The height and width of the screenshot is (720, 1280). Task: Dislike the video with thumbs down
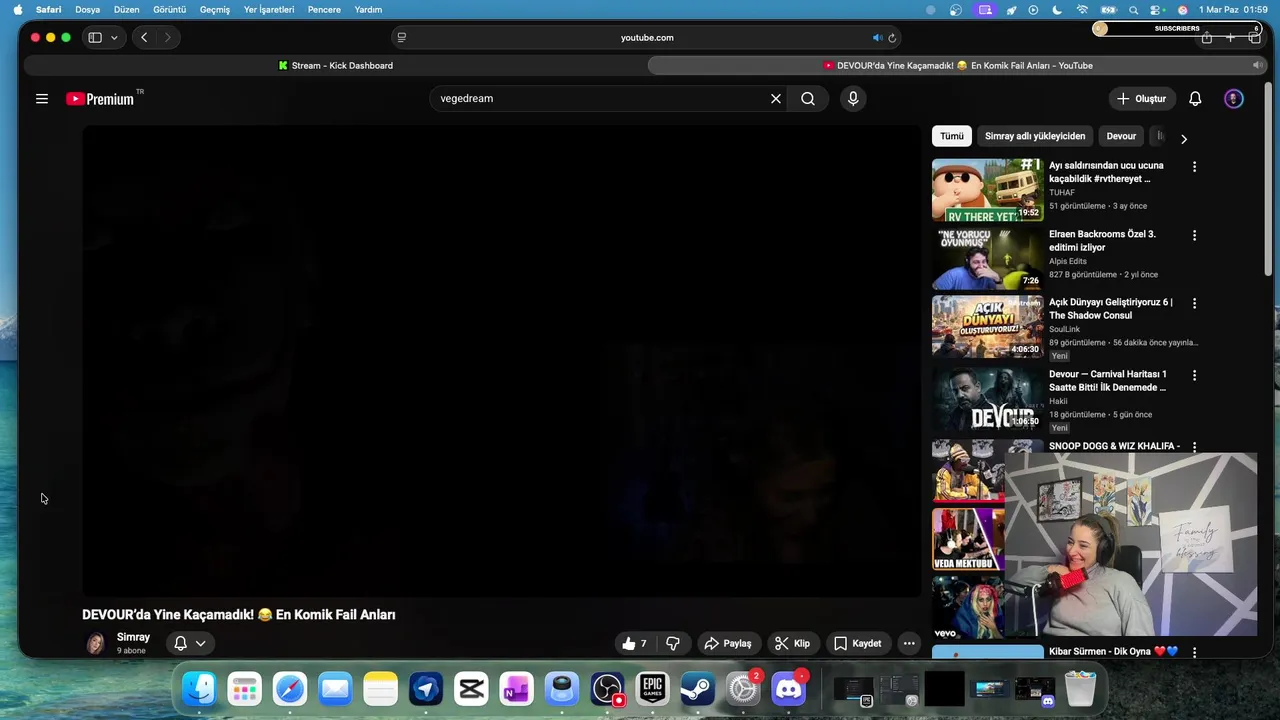point(673,644)
